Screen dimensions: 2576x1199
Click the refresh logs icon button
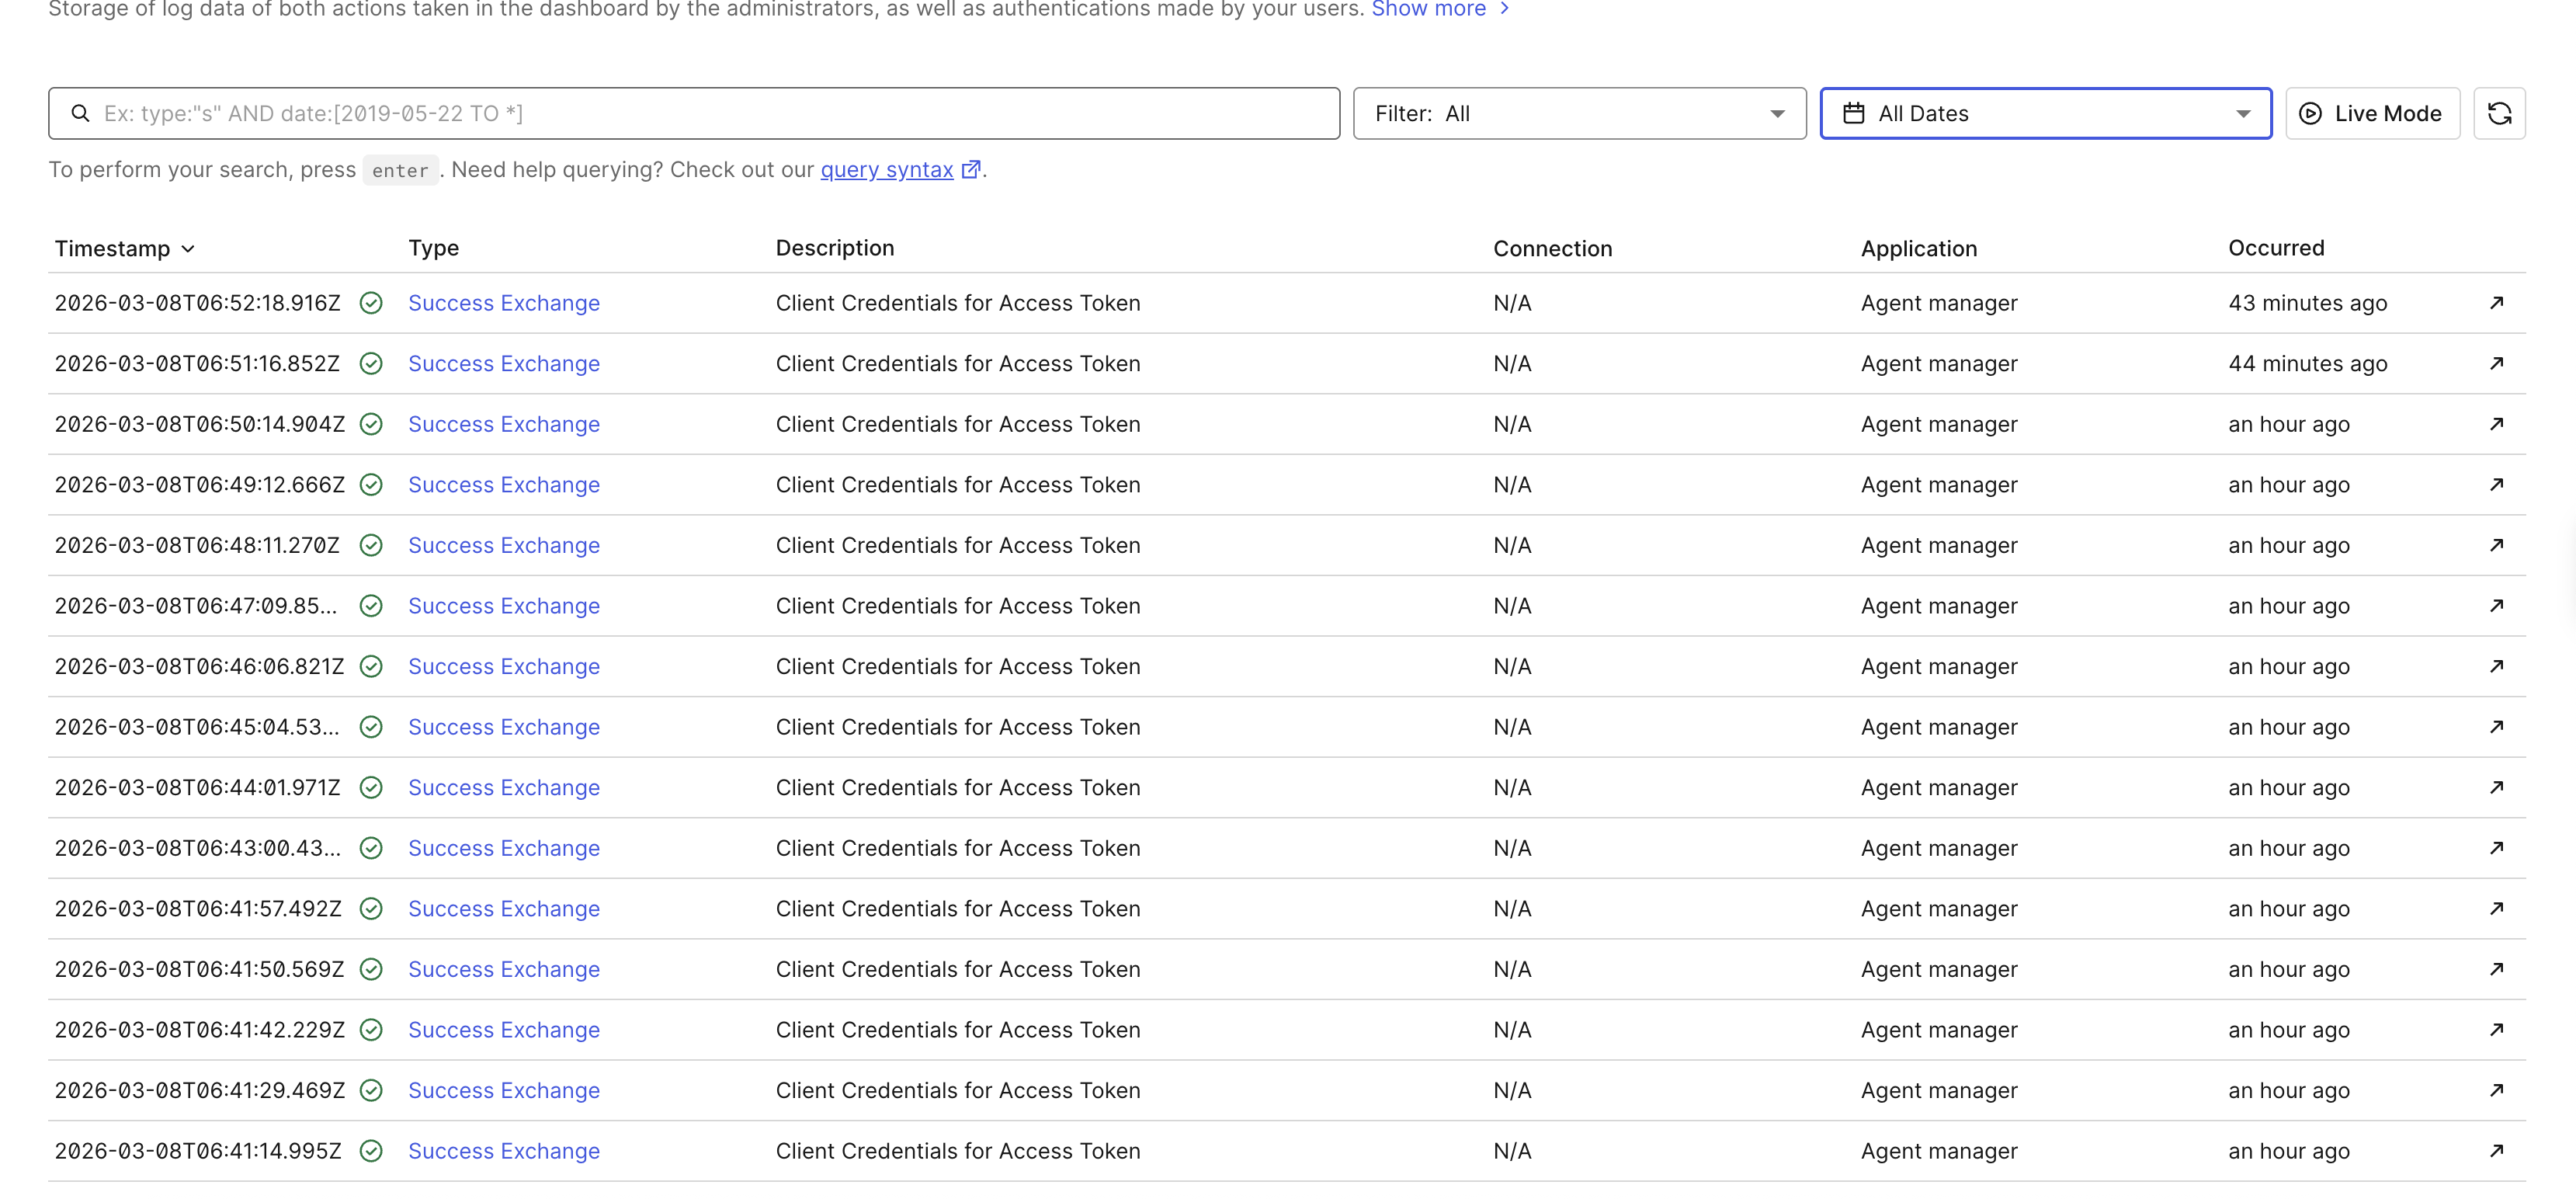tap(2498, 113)
